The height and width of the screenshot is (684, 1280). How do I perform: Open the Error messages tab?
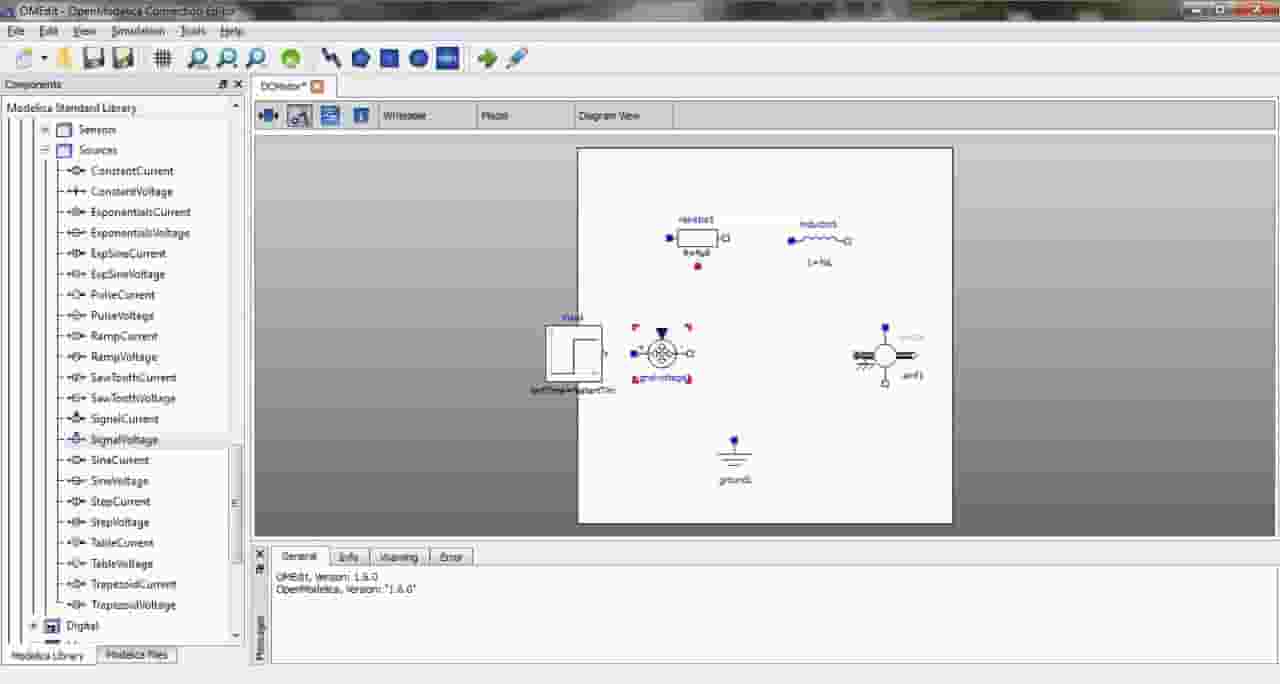click(451, 557)
